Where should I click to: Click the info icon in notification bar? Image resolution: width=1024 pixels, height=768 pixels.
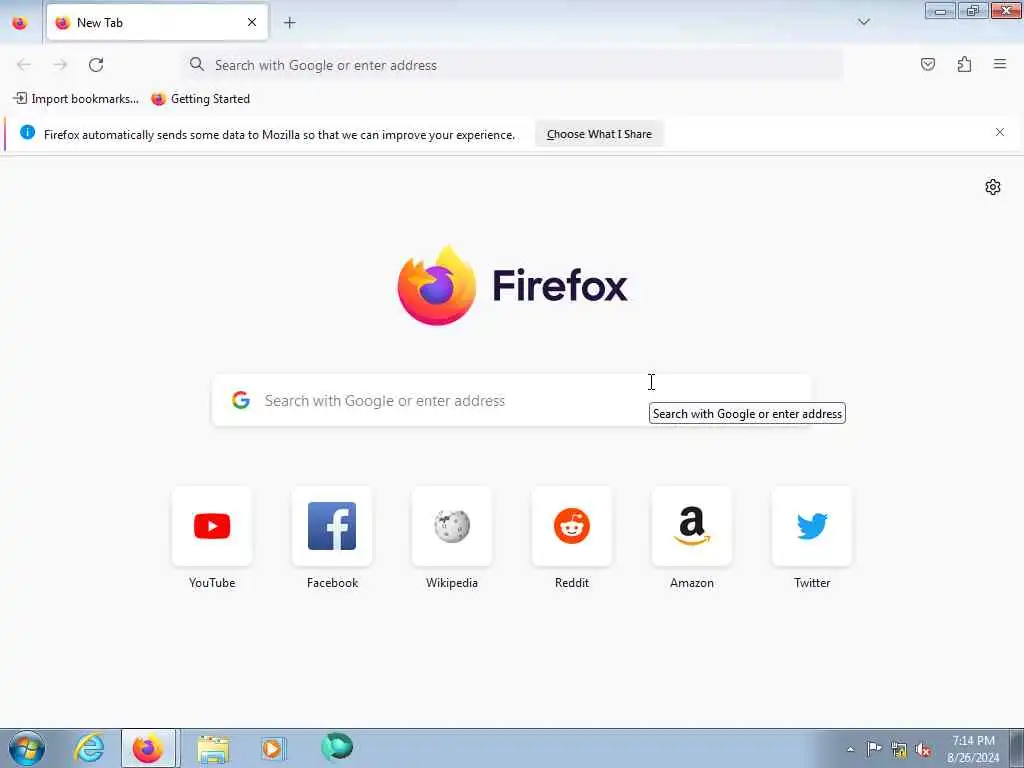27,132
